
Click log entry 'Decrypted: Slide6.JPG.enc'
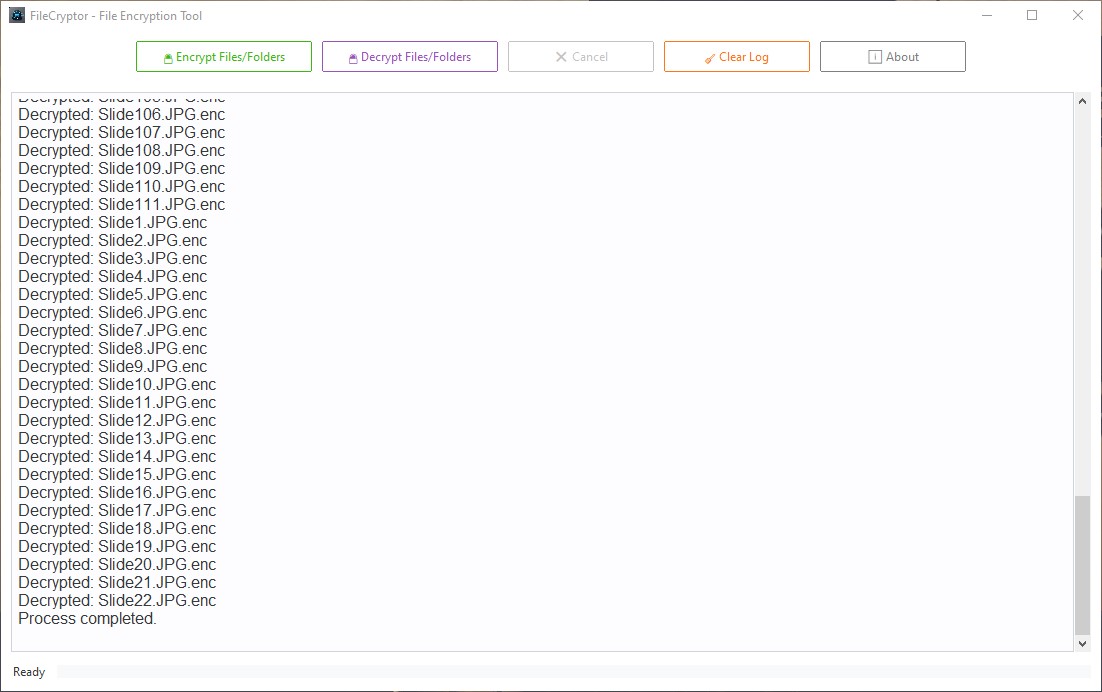pyautogui.click(x=112, y=313)
